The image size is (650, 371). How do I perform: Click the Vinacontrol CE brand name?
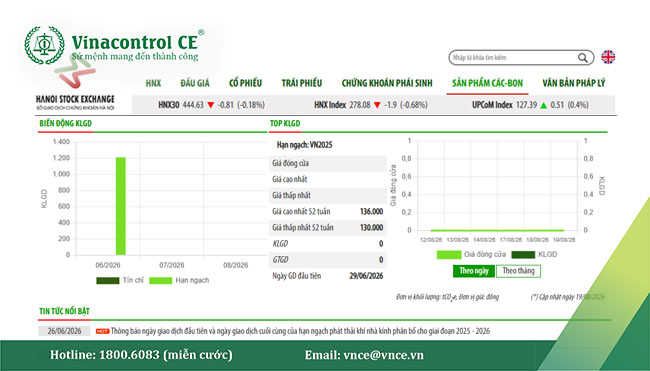[x=135, y=42]
